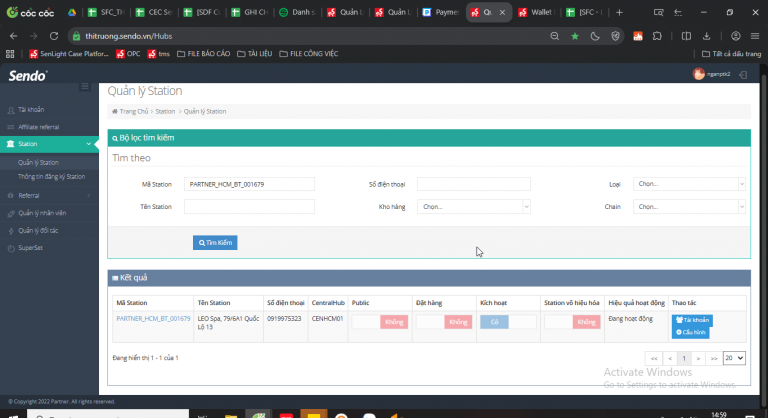
Task: Open the page size dropdown showing 20
Action: [x=734, y=358]
